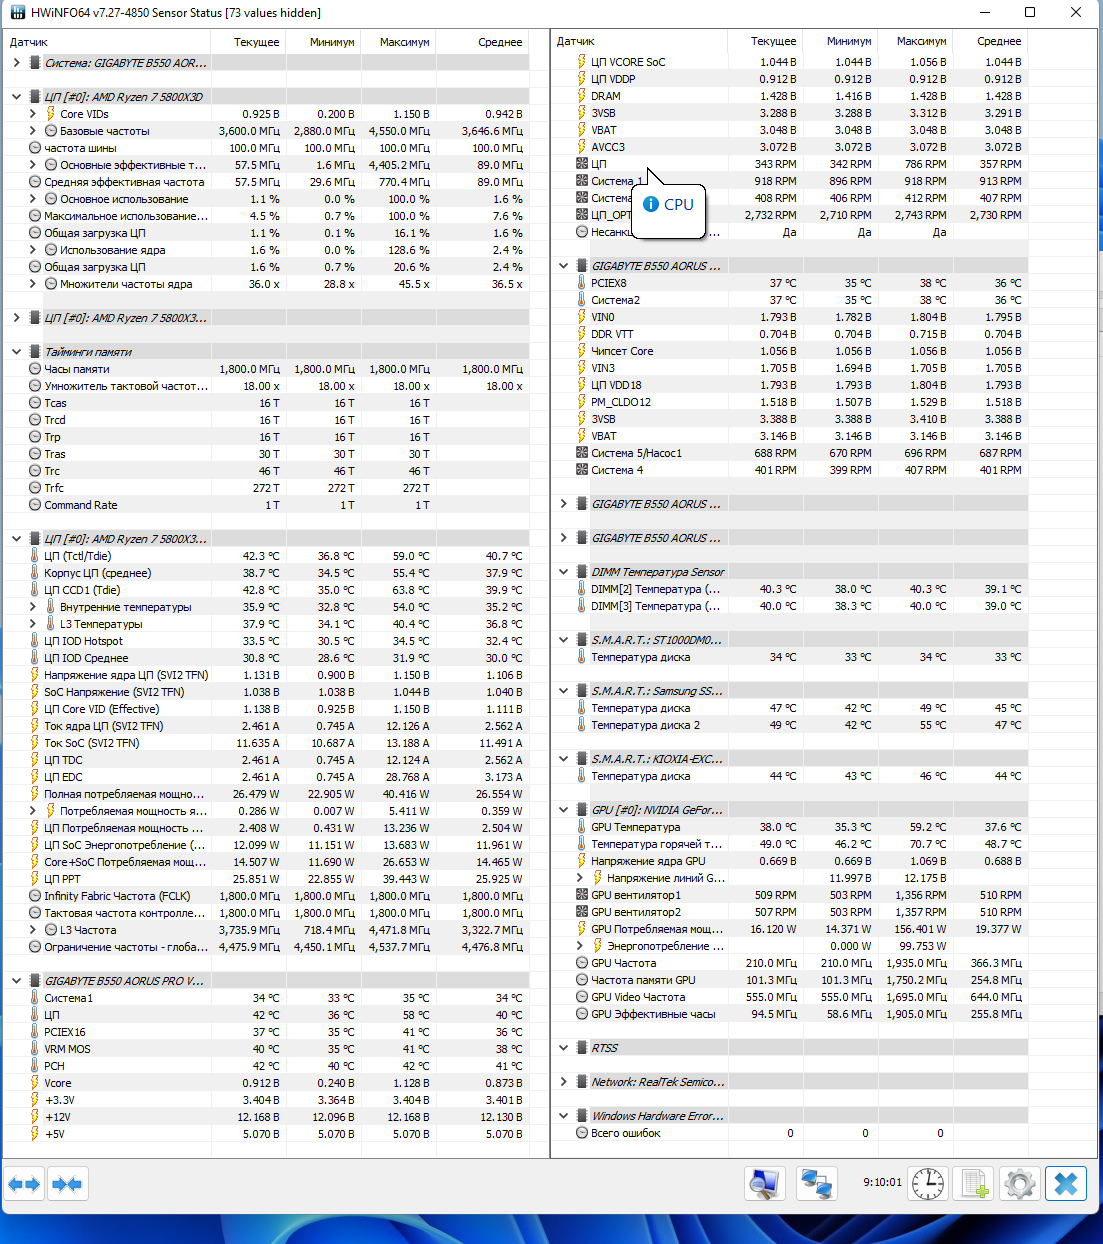Viewport: 1103px width, 1244px height.
Task: Click Минимум header in the left pane
Action: click(323, 42)
